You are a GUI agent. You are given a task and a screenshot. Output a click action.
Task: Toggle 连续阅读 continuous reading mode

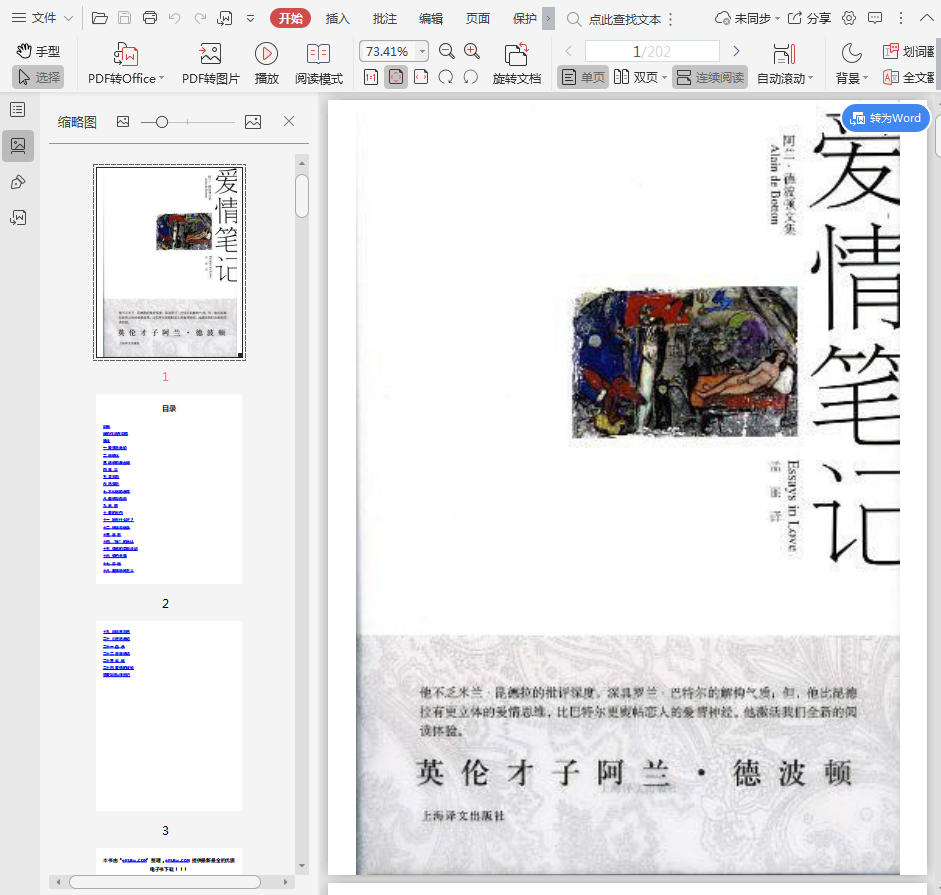(710, 77)
